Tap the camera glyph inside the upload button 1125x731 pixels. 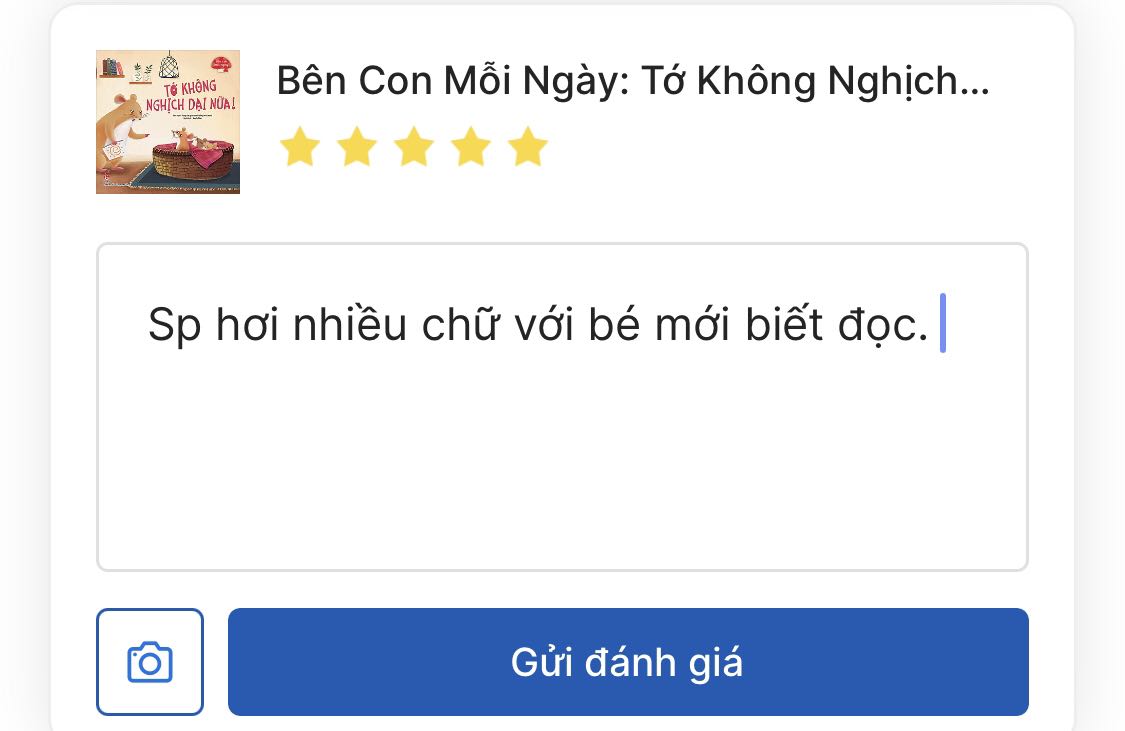[150, 661]
